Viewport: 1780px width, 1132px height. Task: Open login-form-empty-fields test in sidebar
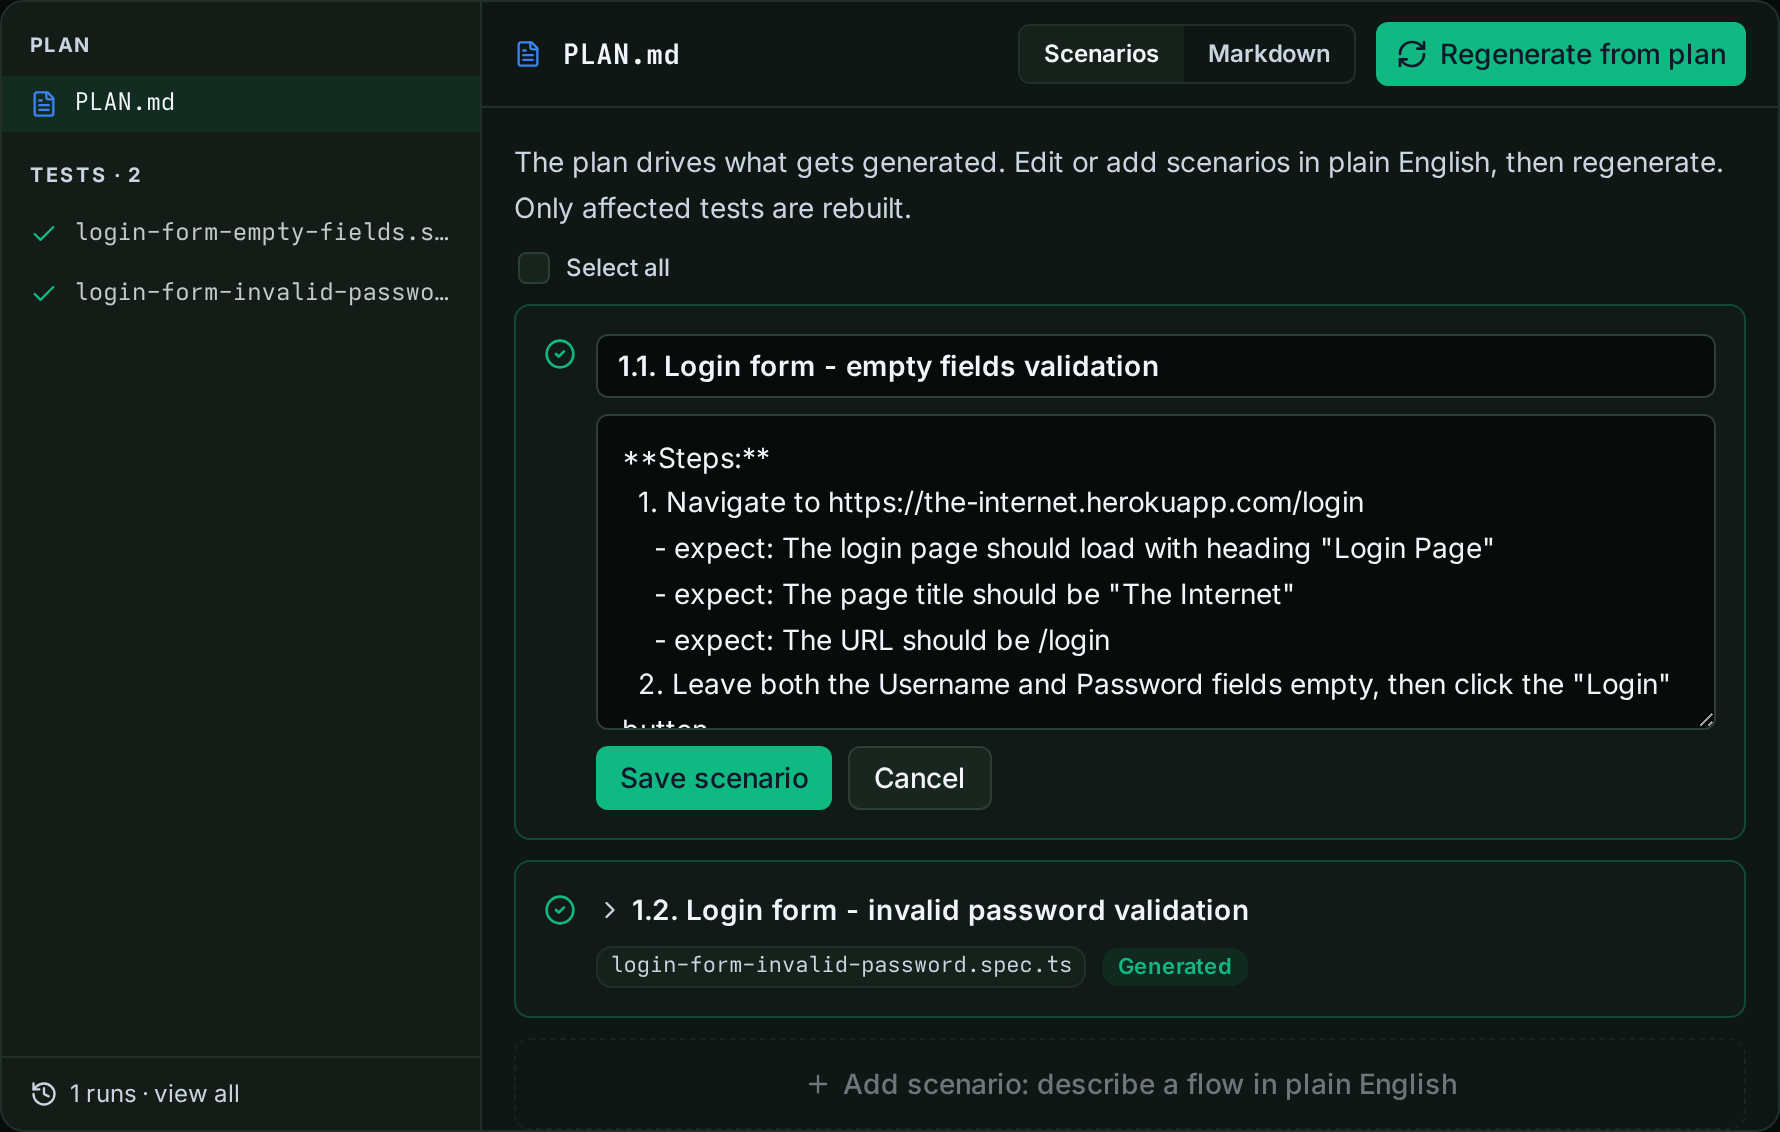coord(241,233)
